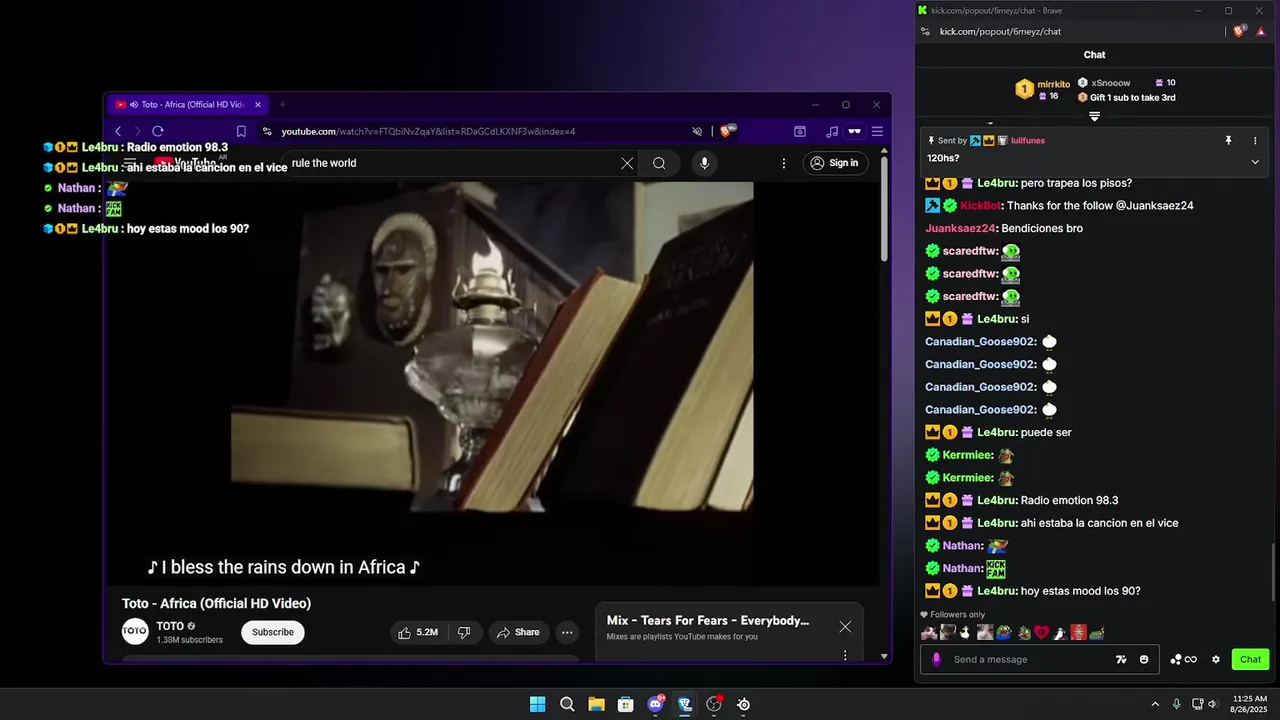Share the Toto Africa video
1280x720 pixels.
(518, 632)
